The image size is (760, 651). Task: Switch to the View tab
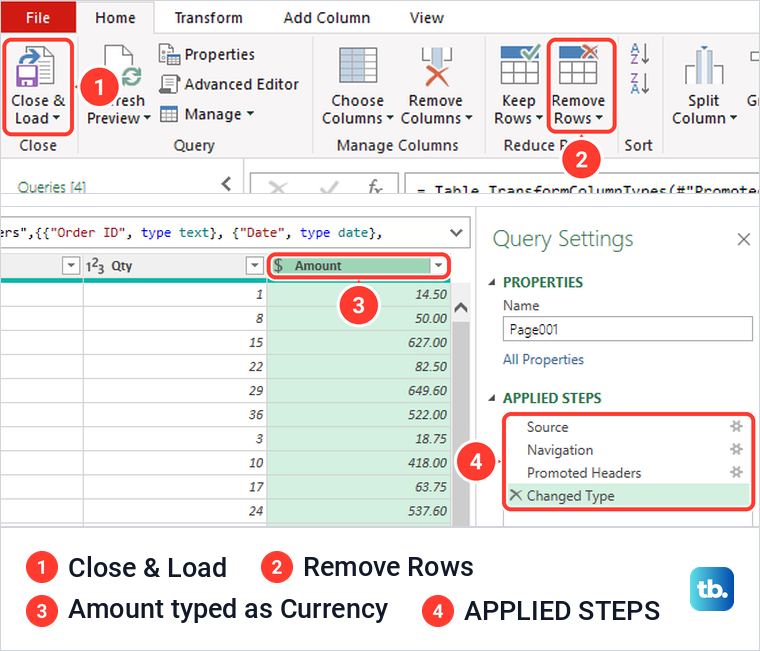(427, 18)
